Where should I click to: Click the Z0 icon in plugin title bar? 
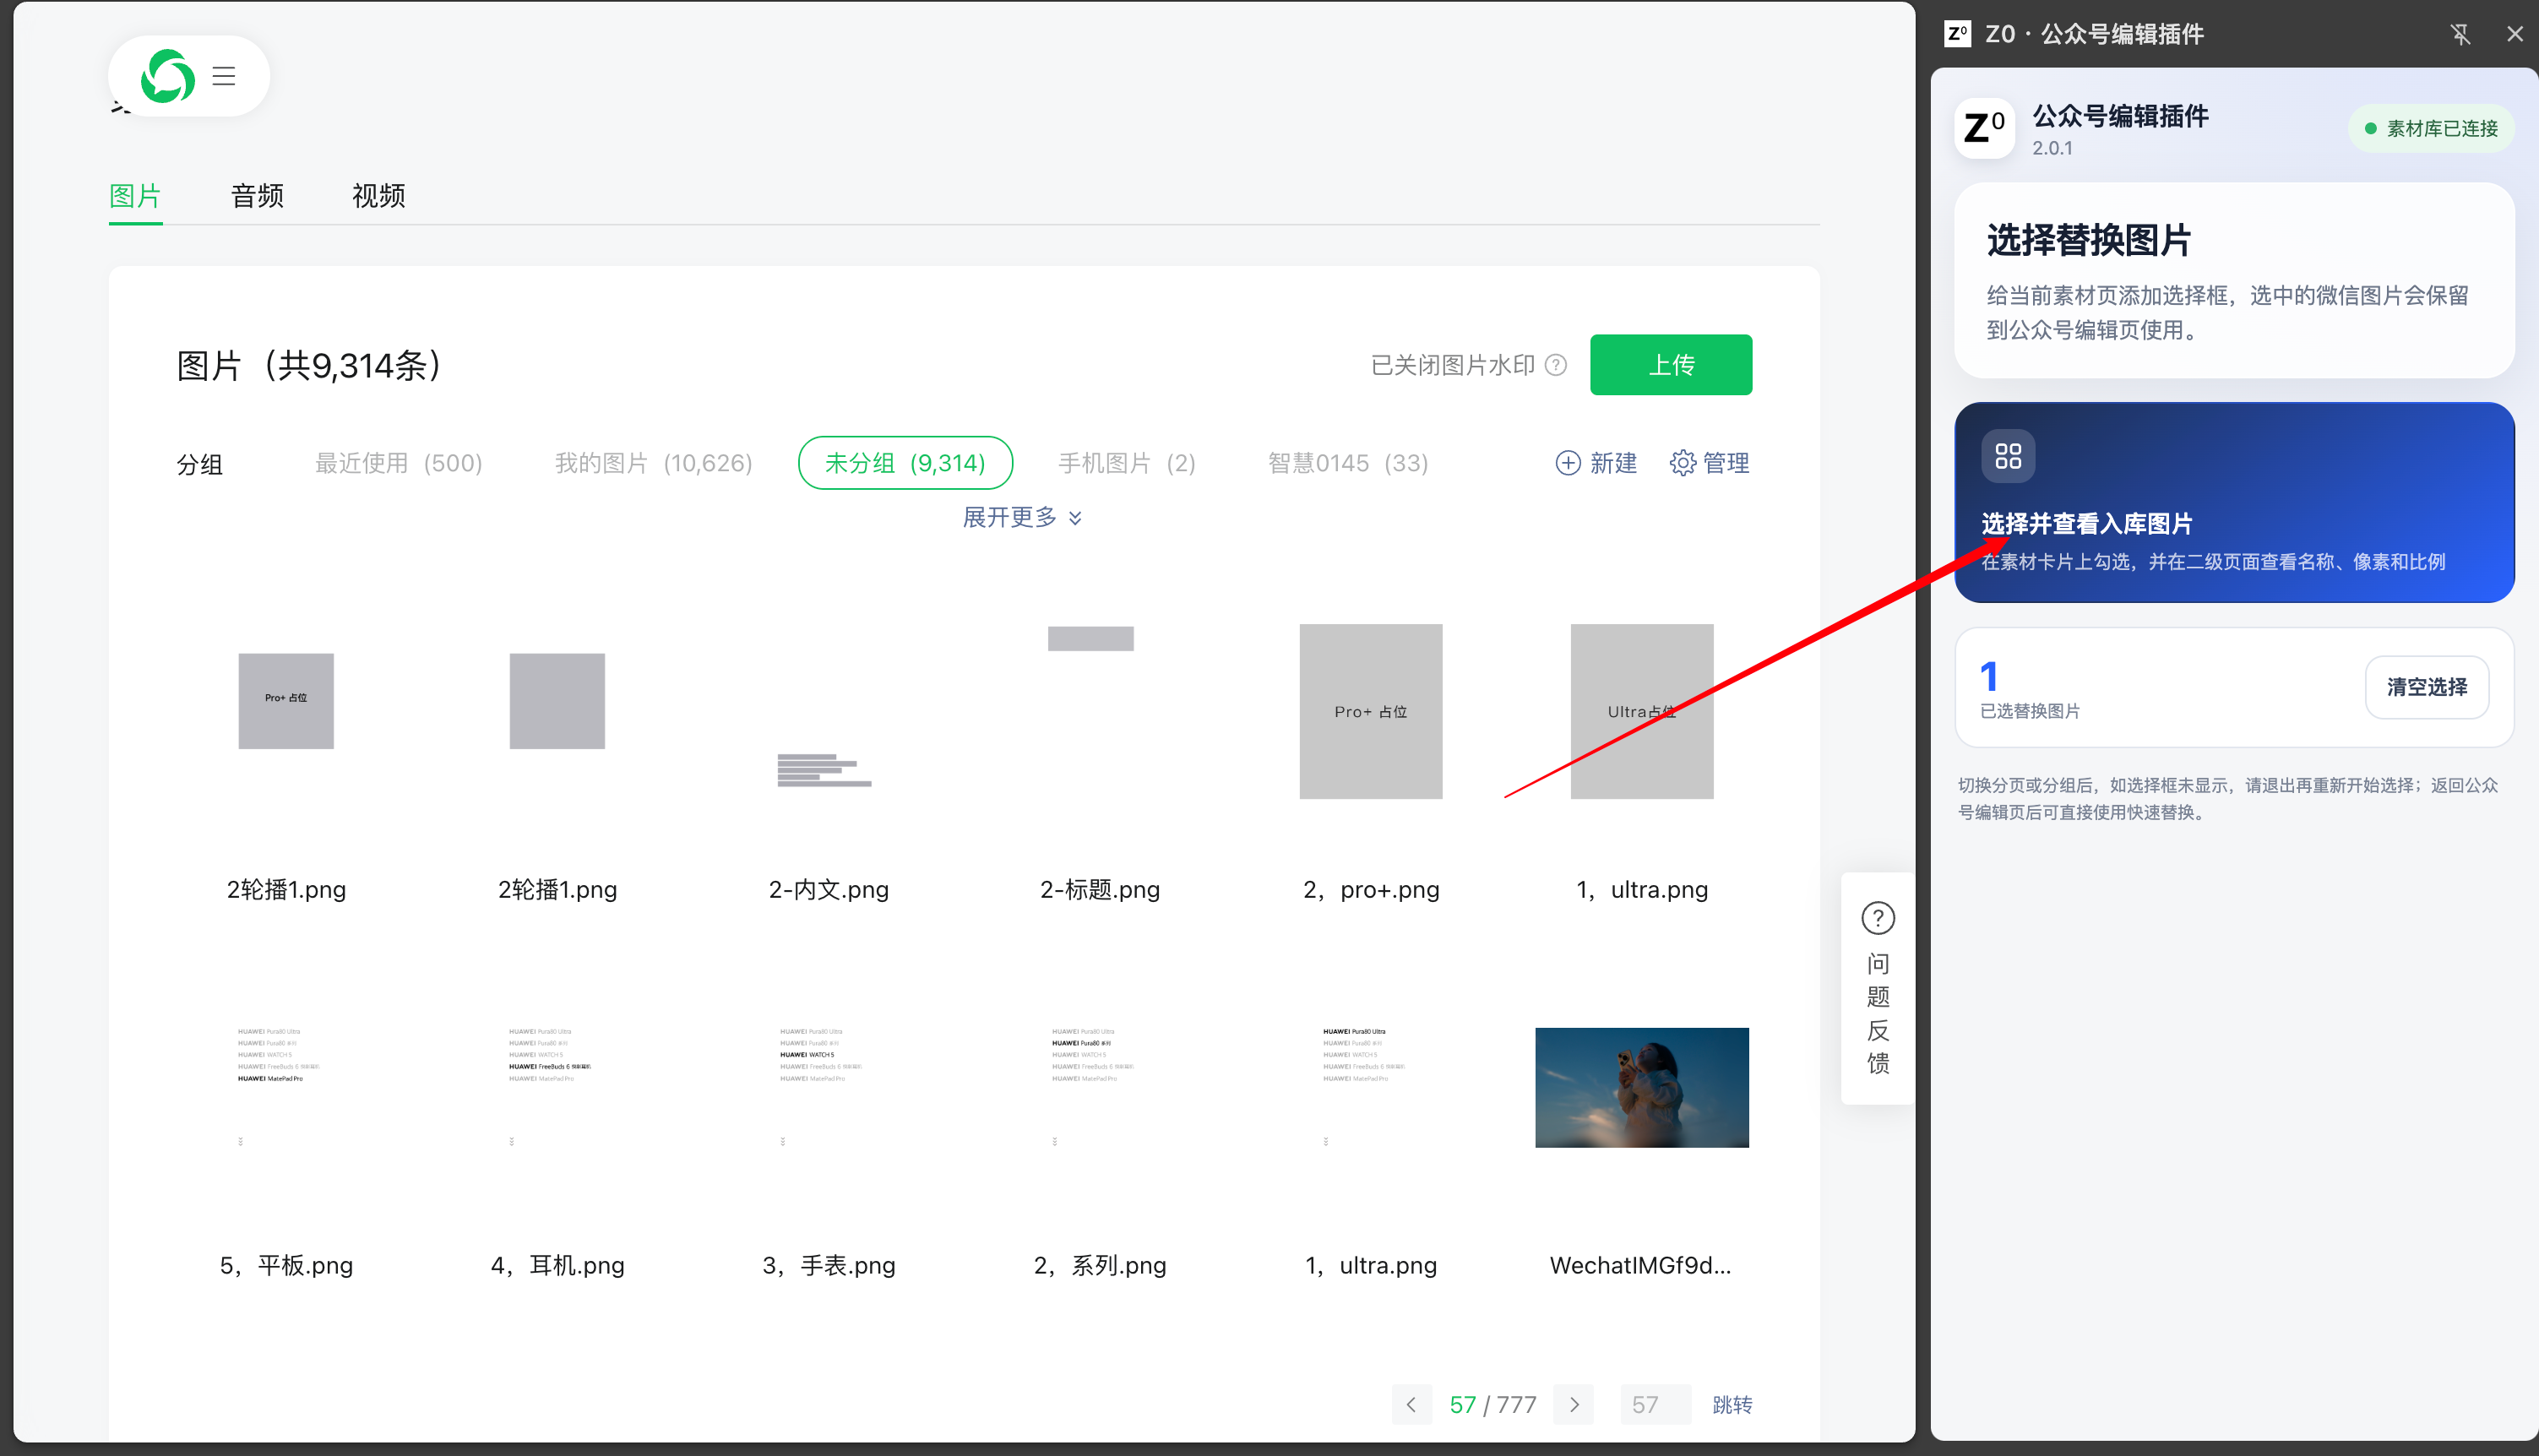click(x=1958, y=34)
